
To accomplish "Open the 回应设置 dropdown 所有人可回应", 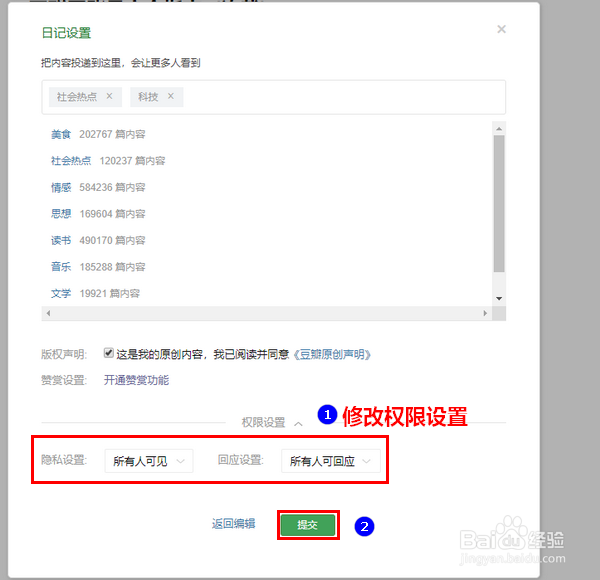I will [331, 461].
